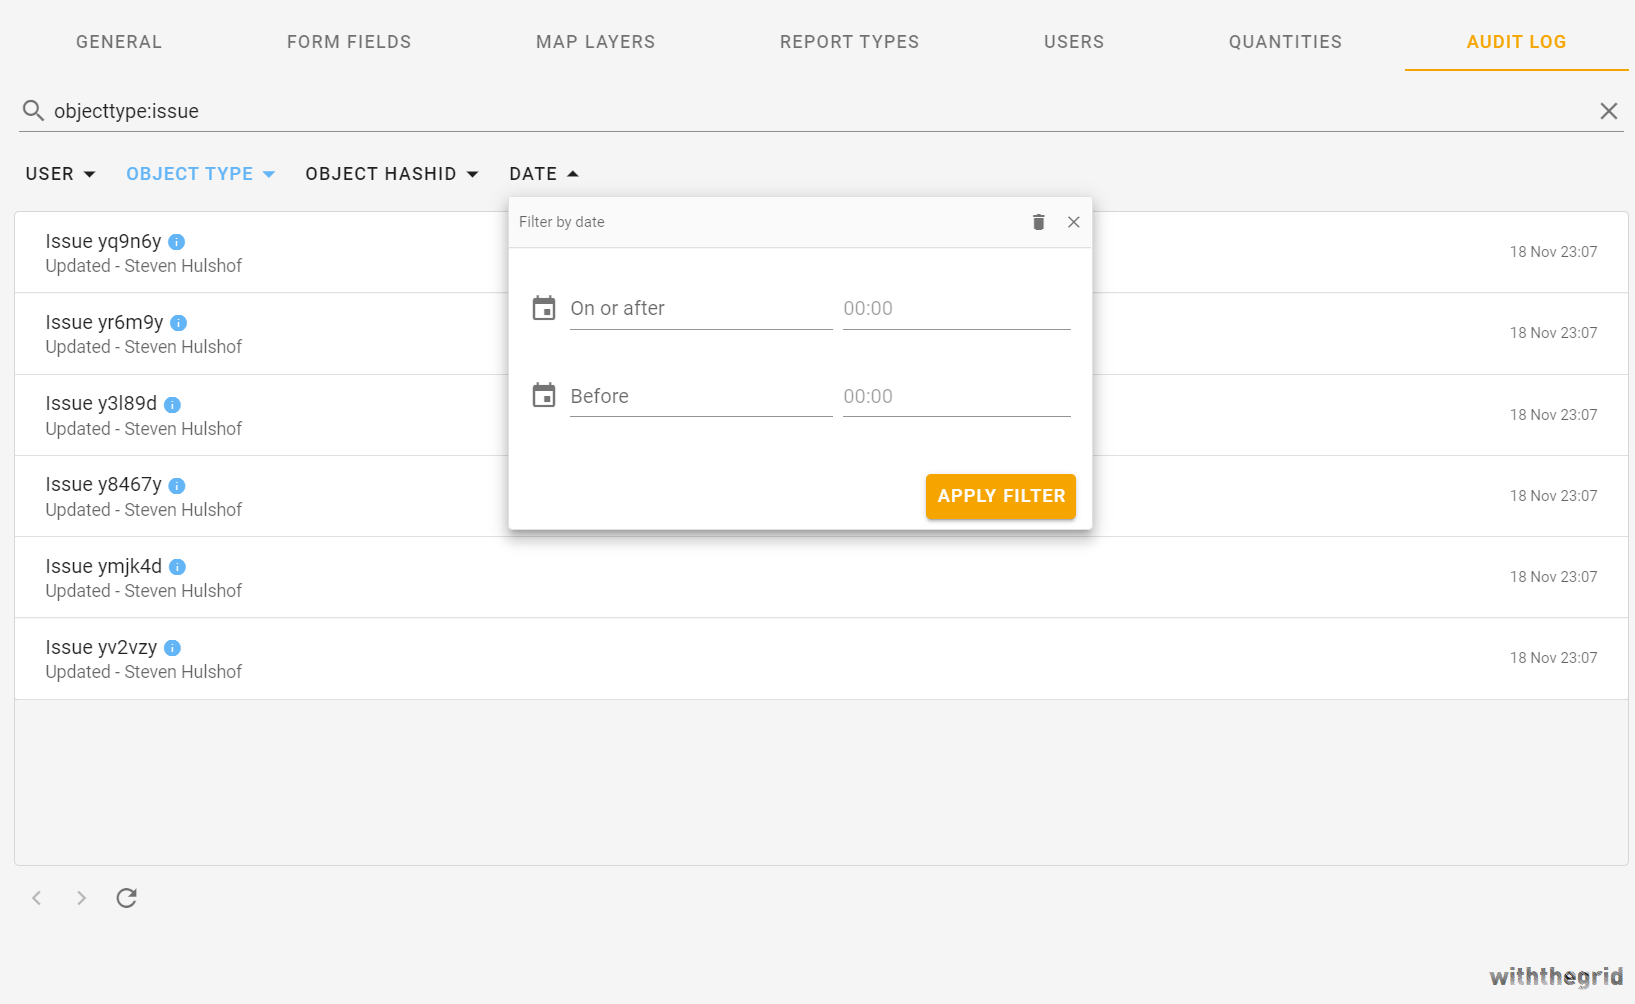Click the trash icon in date filter
1635x1004 pixels.
tap(1038, 222)
